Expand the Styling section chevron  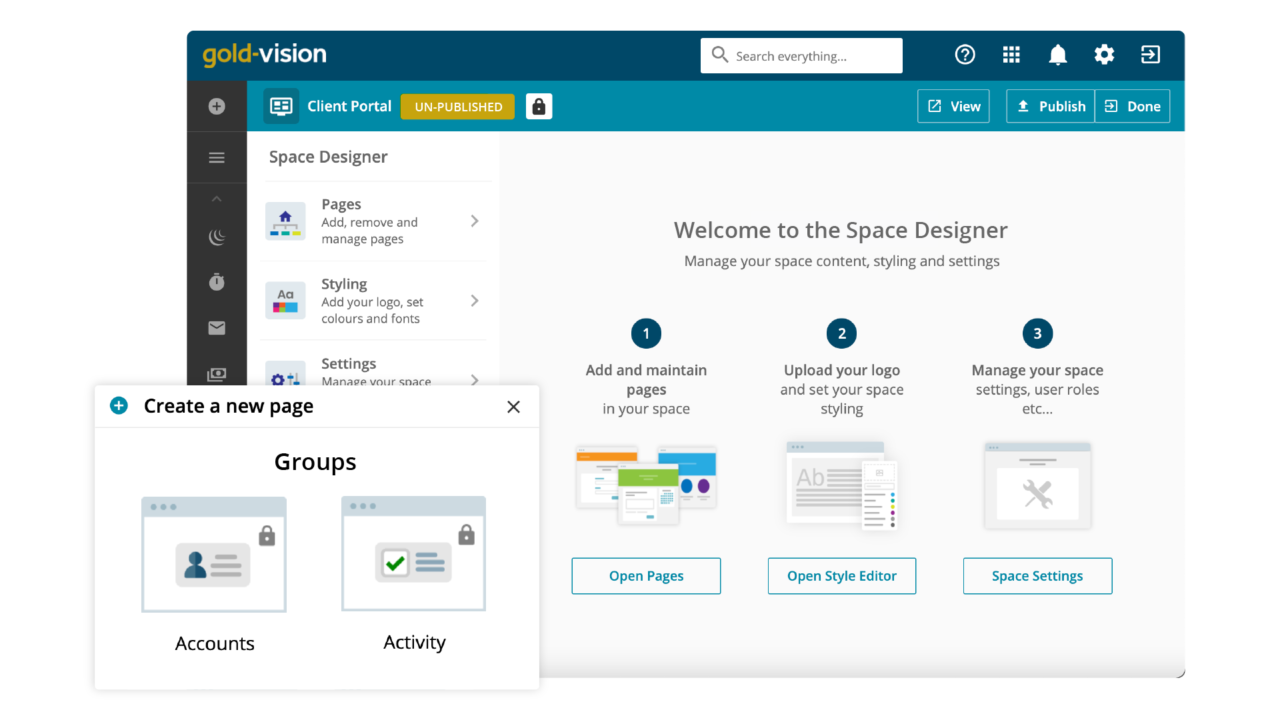tap(474, 301)
